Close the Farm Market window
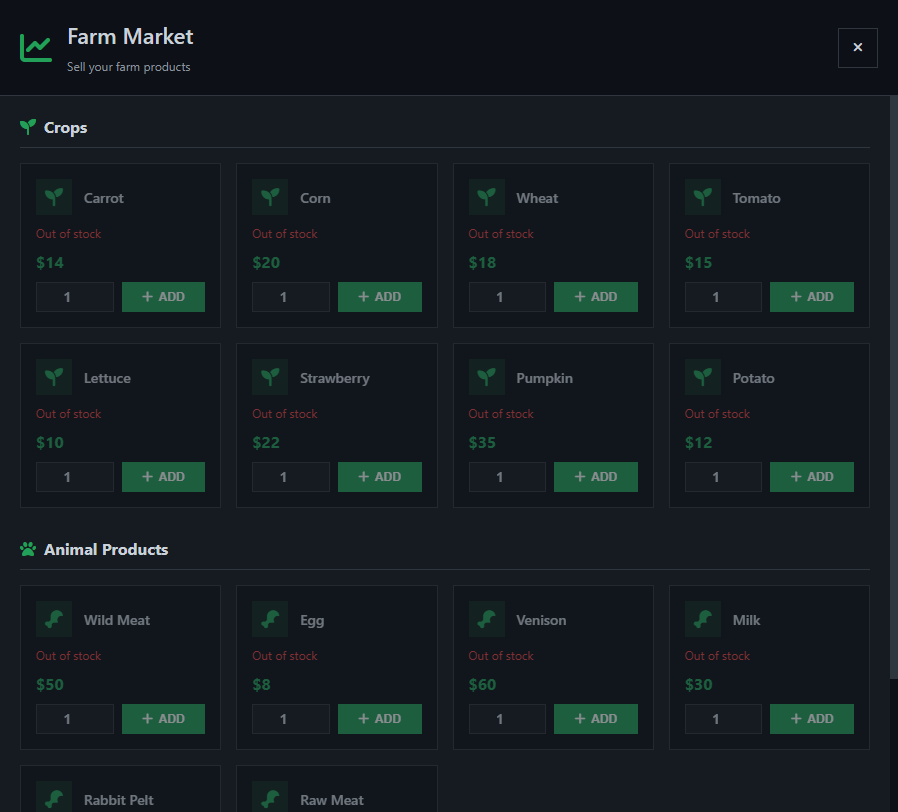The image size is (898, 812). click(x=857, y=47)
